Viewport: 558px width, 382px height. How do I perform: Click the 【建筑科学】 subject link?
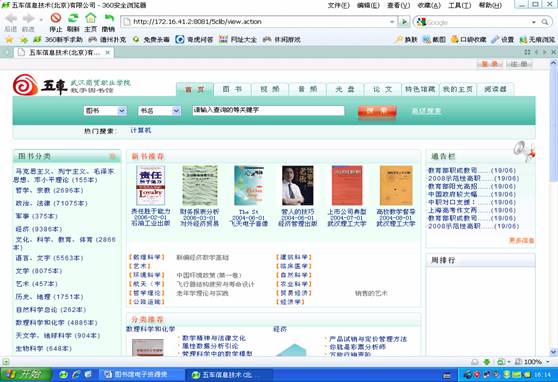click(x=294, y=257)
